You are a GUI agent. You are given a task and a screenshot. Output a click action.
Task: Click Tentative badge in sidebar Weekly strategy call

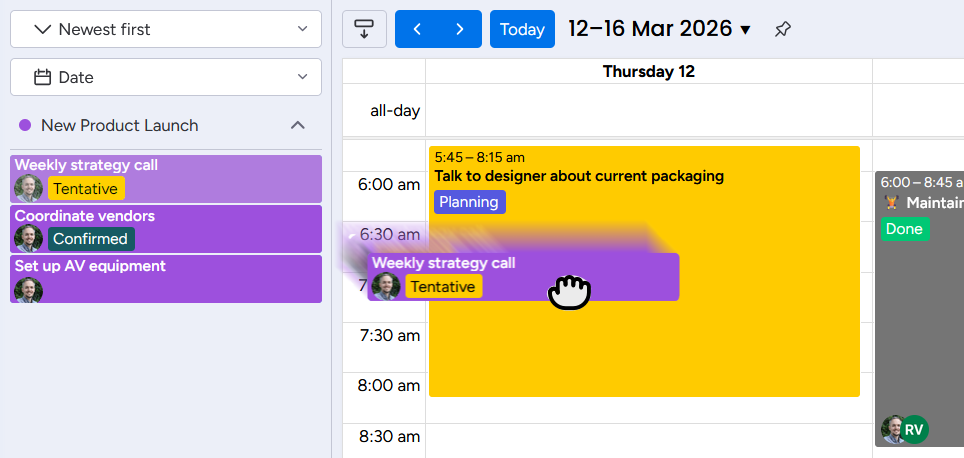tap(86, 189)
